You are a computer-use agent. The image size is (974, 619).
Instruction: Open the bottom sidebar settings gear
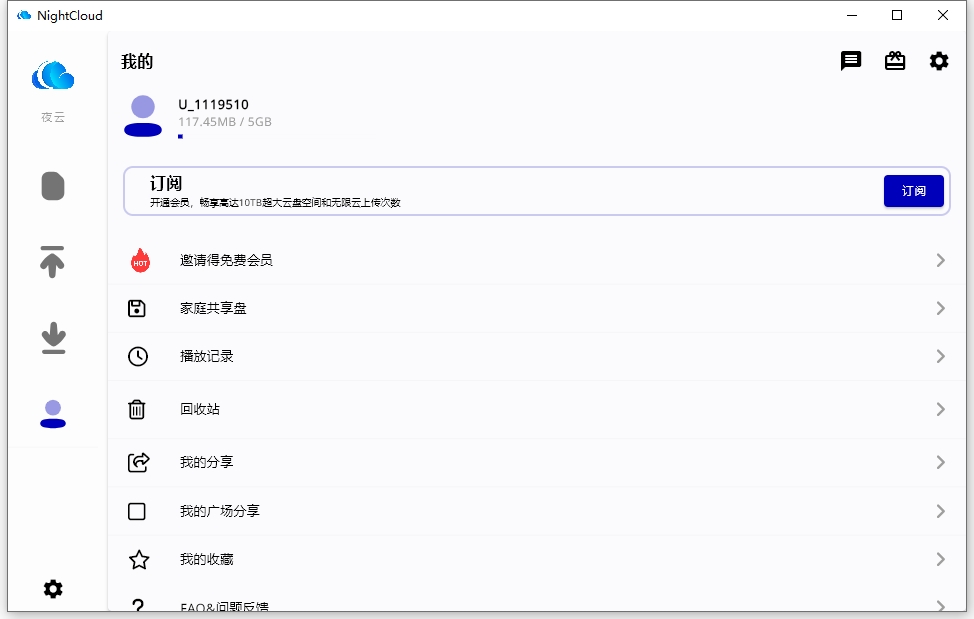[52, 589]
